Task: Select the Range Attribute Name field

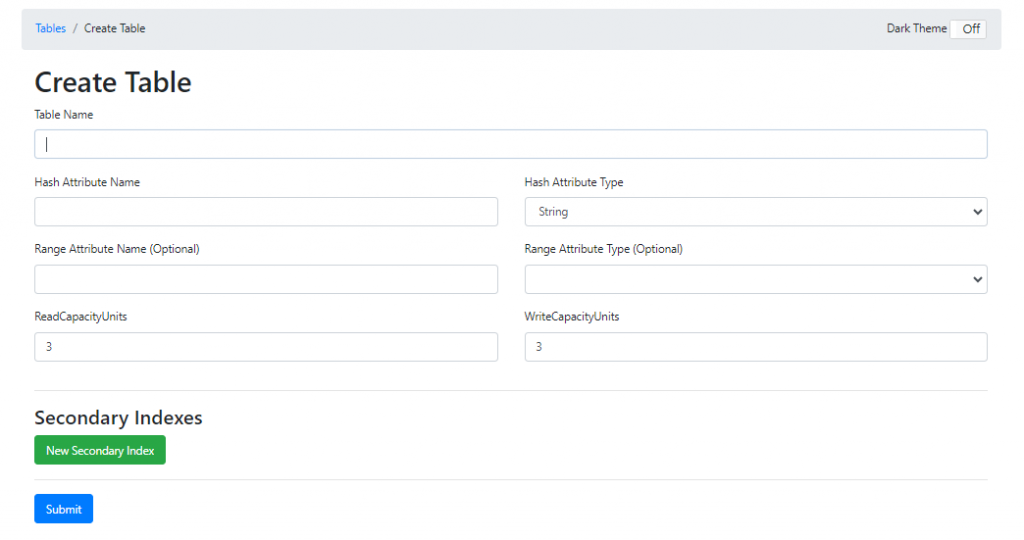Action: click(266, 279)
